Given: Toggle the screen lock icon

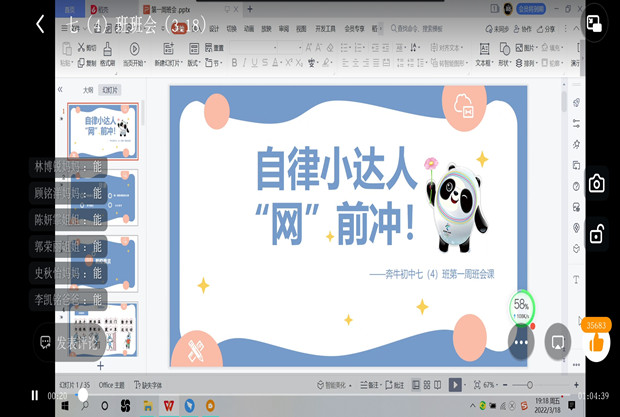Looking at the screenshot, I should coord(596,234).
